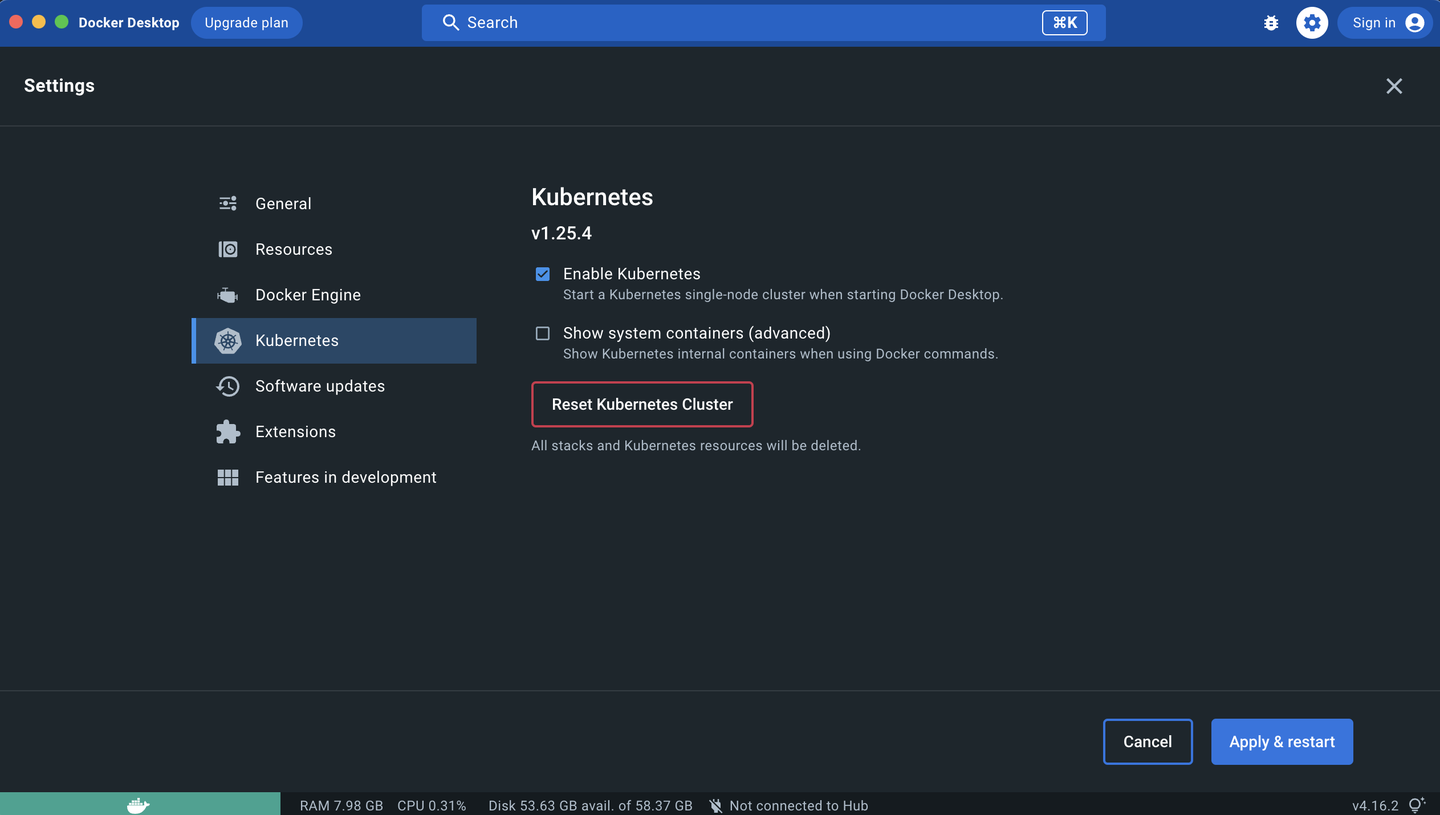The image size is (1440, 815).
Task: Click the Resources icon in the sidebar
Action: click(x=228, y=249)
